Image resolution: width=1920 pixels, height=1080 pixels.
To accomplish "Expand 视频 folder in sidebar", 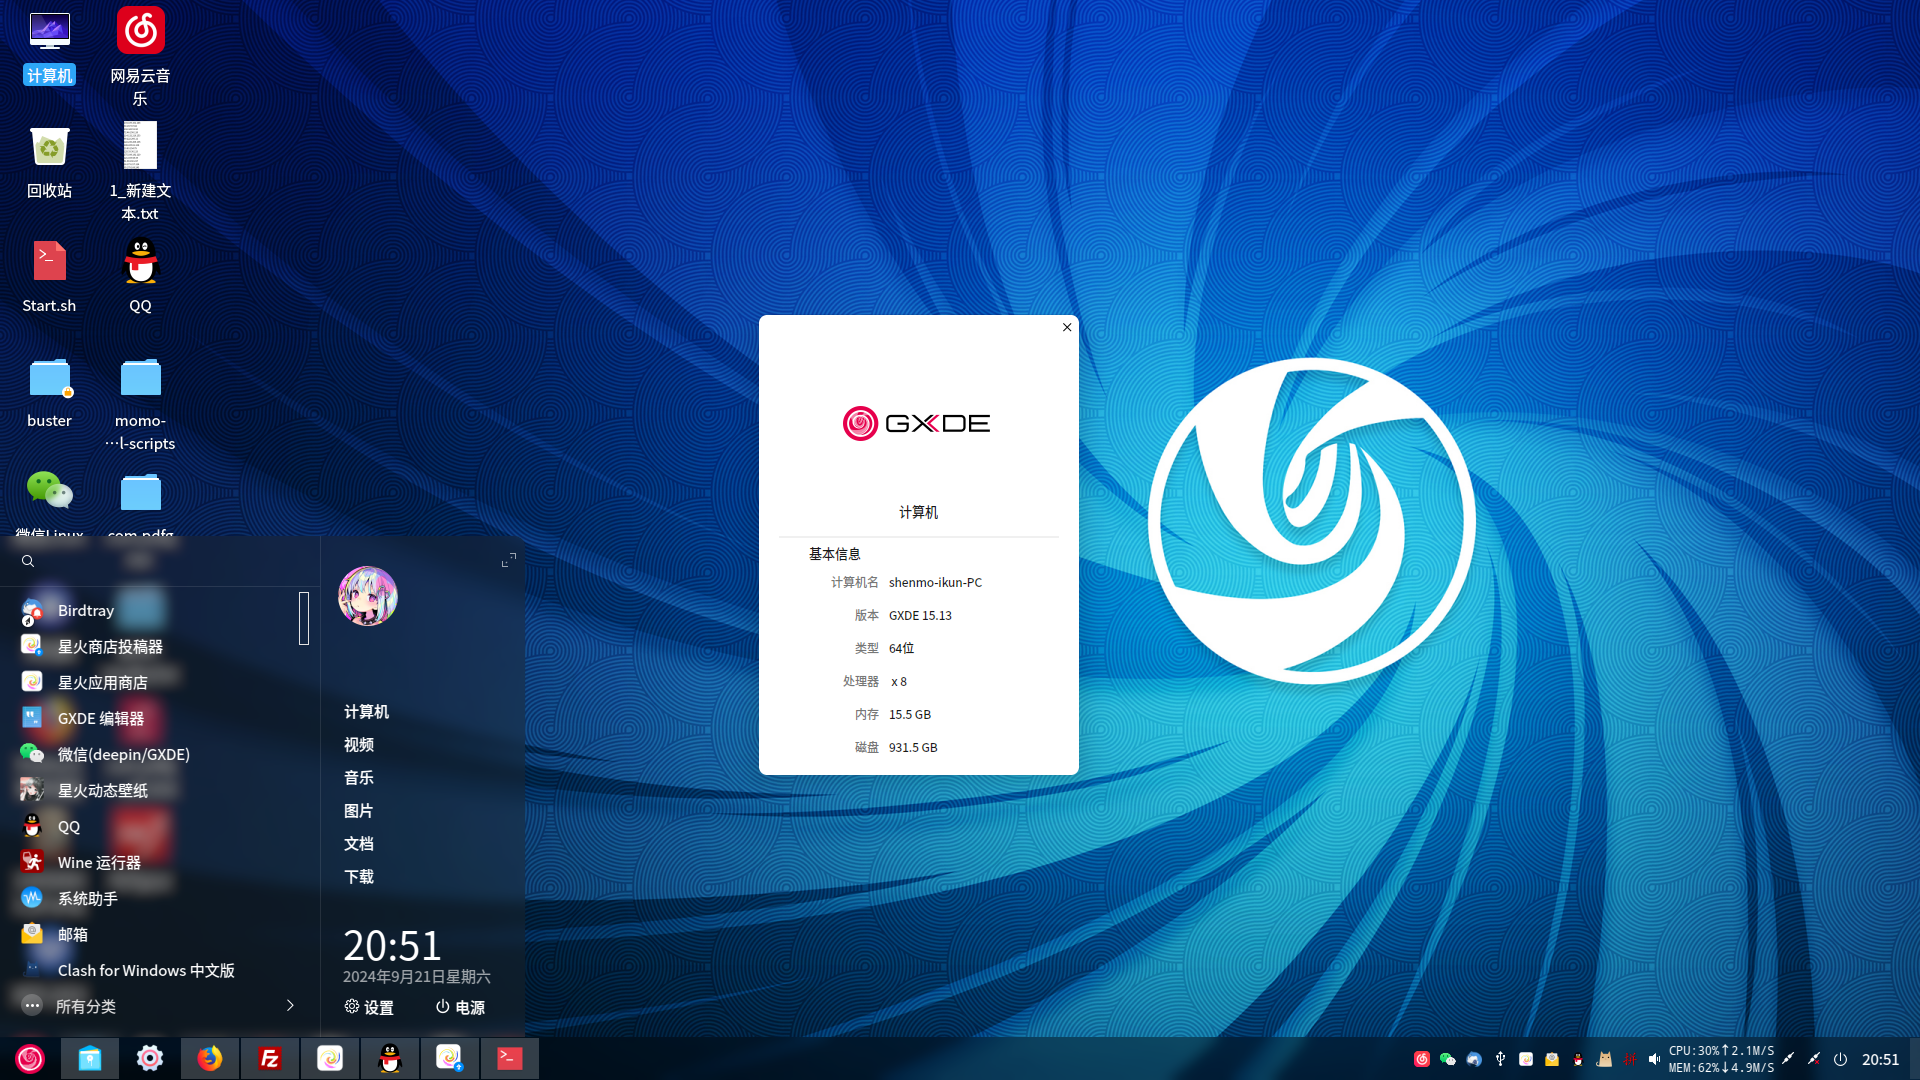I will [357, 744].
